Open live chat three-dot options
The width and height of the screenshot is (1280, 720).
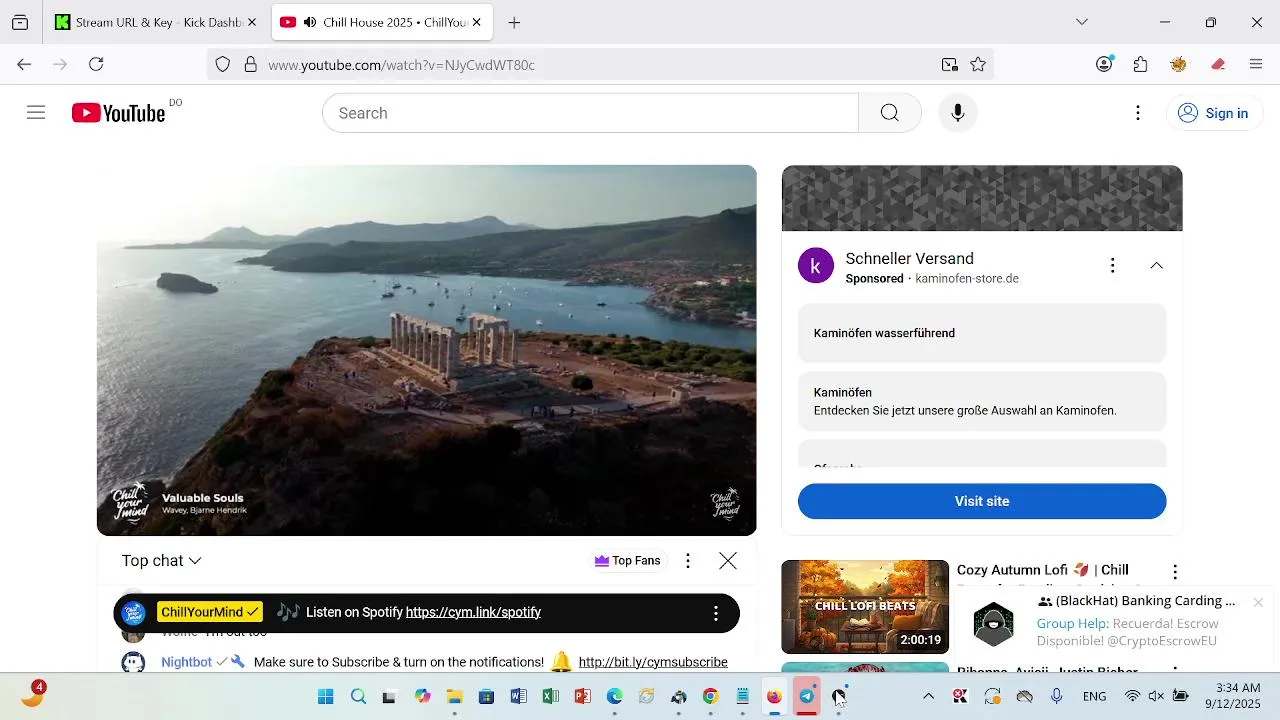[688, 561]
